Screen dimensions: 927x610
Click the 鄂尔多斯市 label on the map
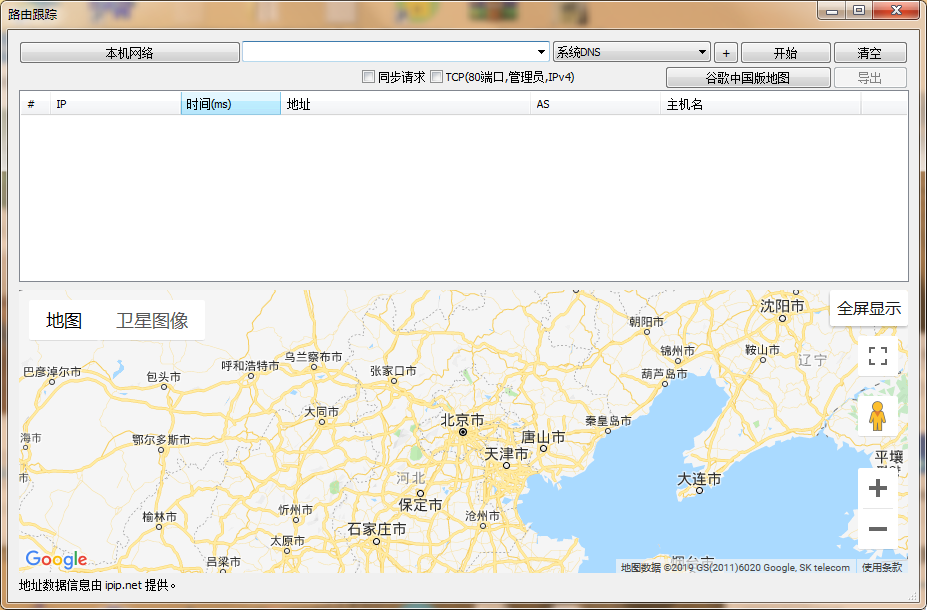point(161,440)
